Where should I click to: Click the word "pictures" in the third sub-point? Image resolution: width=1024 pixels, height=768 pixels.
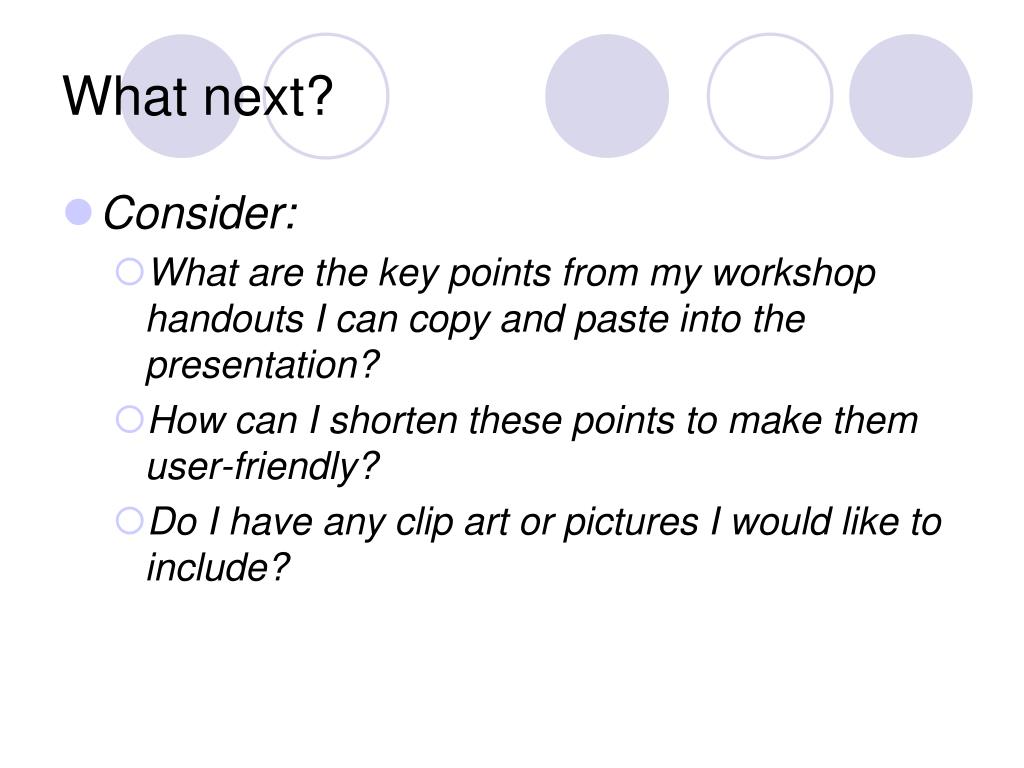tap(630, 522)
